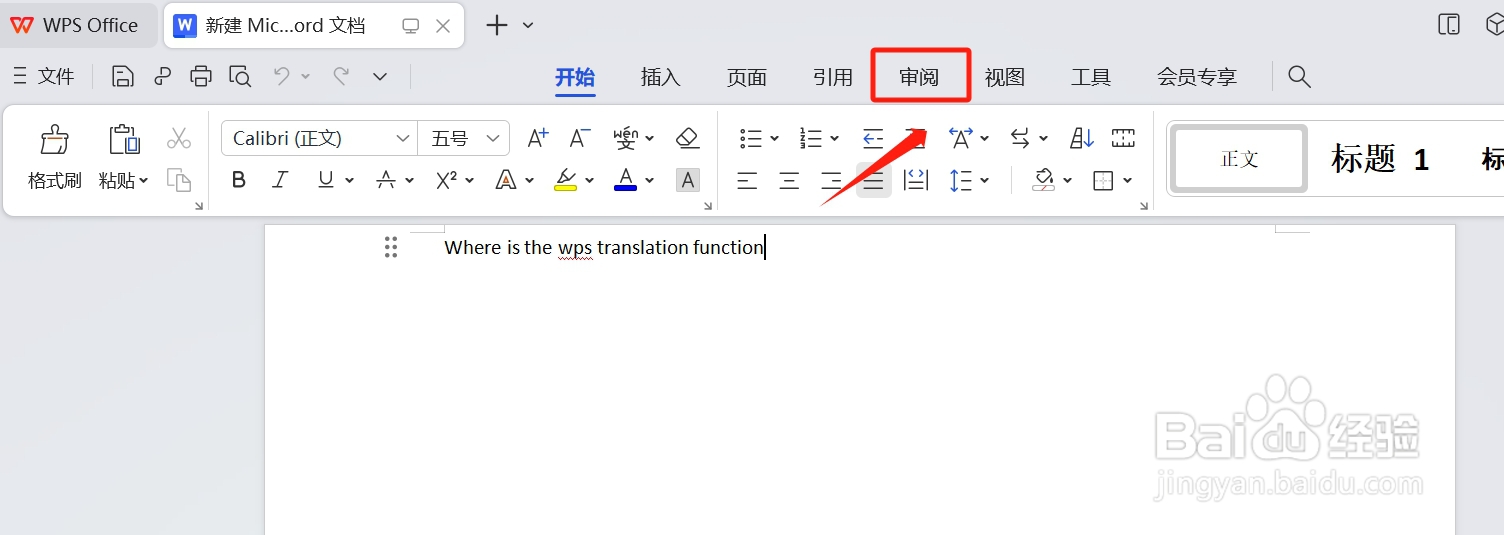Toggle Underline formatting
The height and width of the screenshot is (535, 1504).
(325, 180)
